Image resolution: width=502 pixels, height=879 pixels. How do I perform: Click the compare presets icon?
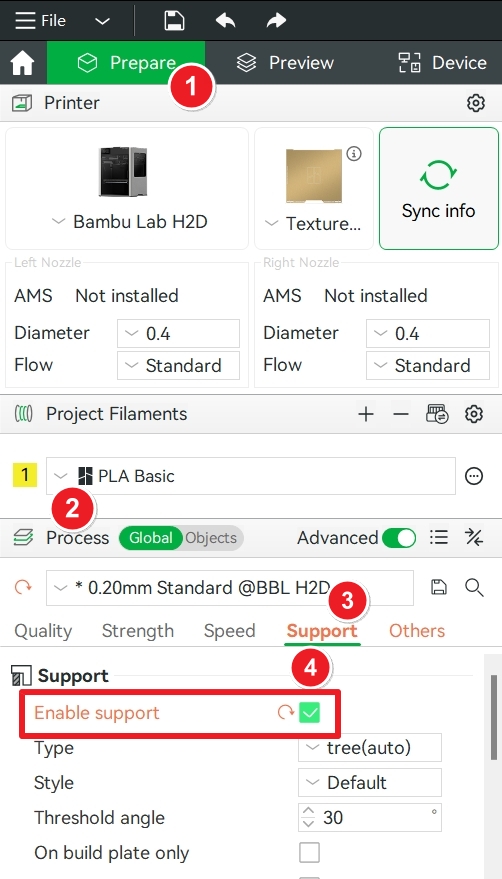coord(474,538)
